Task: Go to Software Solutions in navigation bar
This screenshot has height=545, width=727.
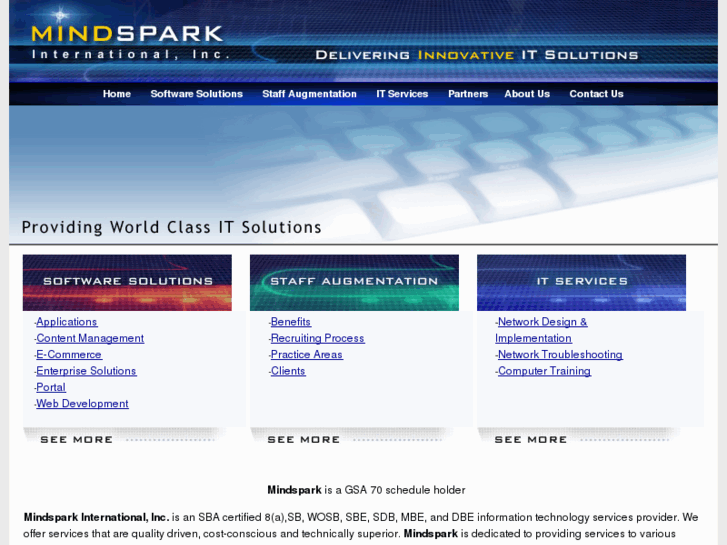Action: click(x=197, y=94)
